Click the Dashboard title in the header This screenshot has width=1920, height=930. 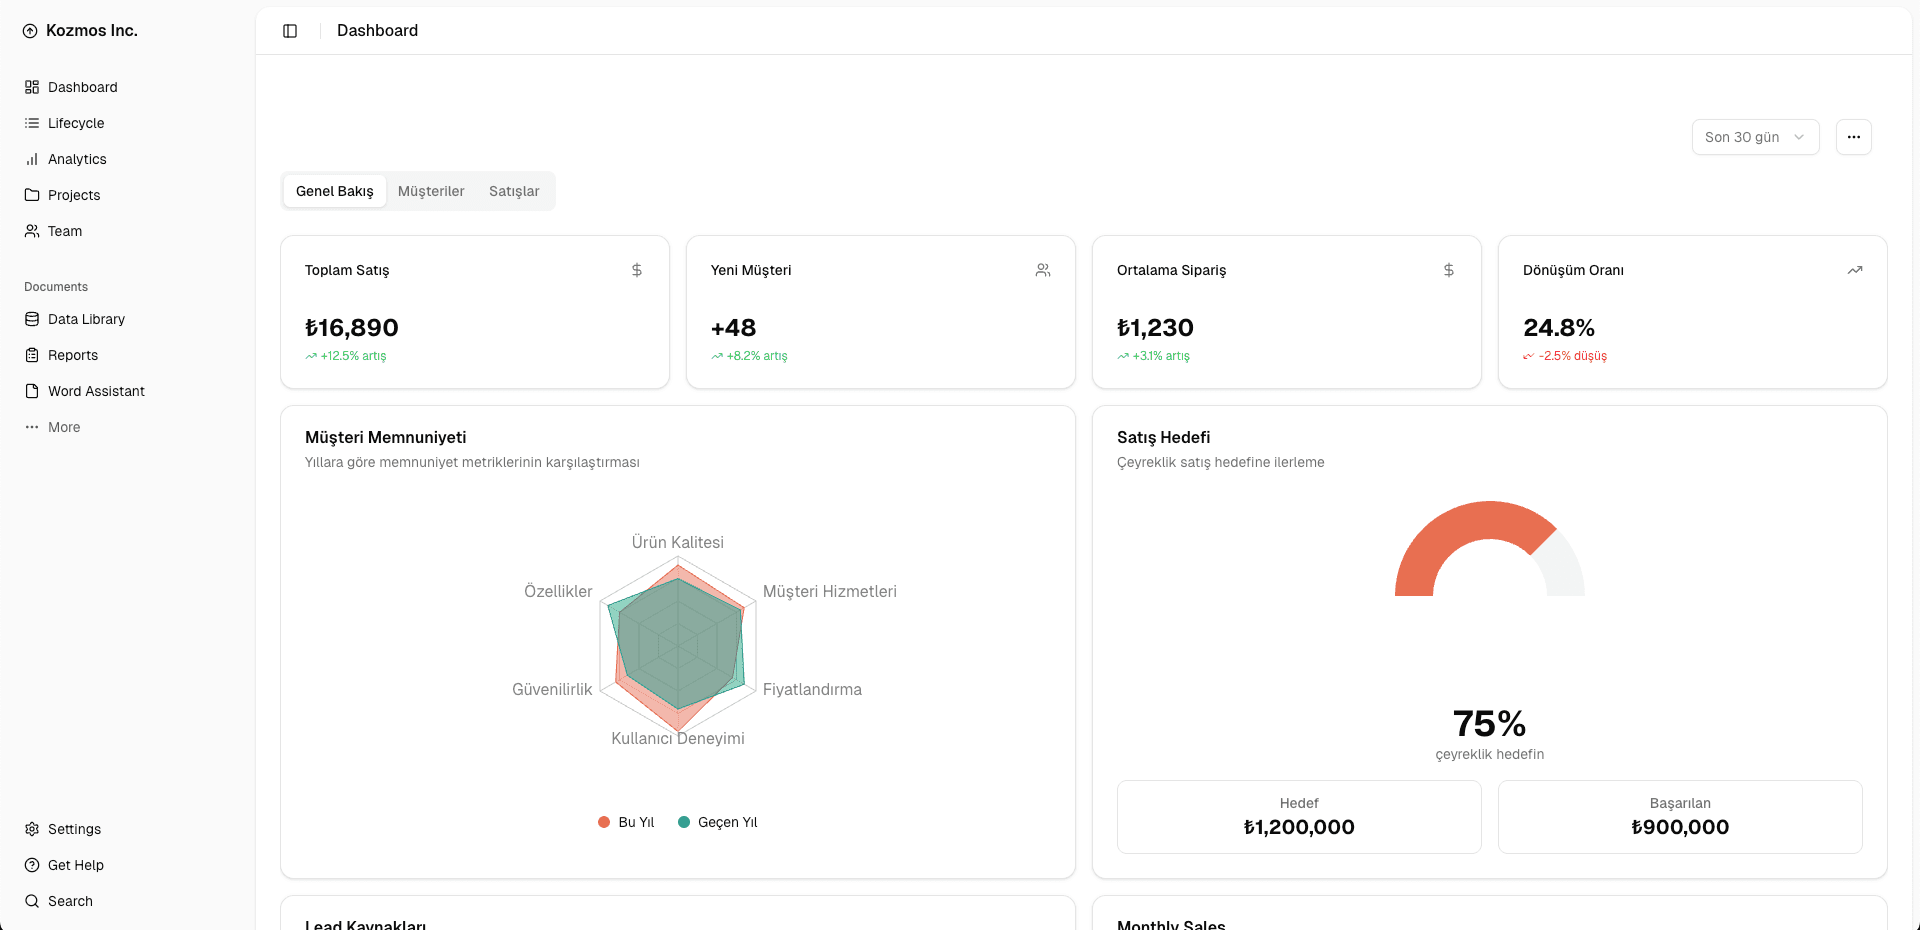[378, 31]
